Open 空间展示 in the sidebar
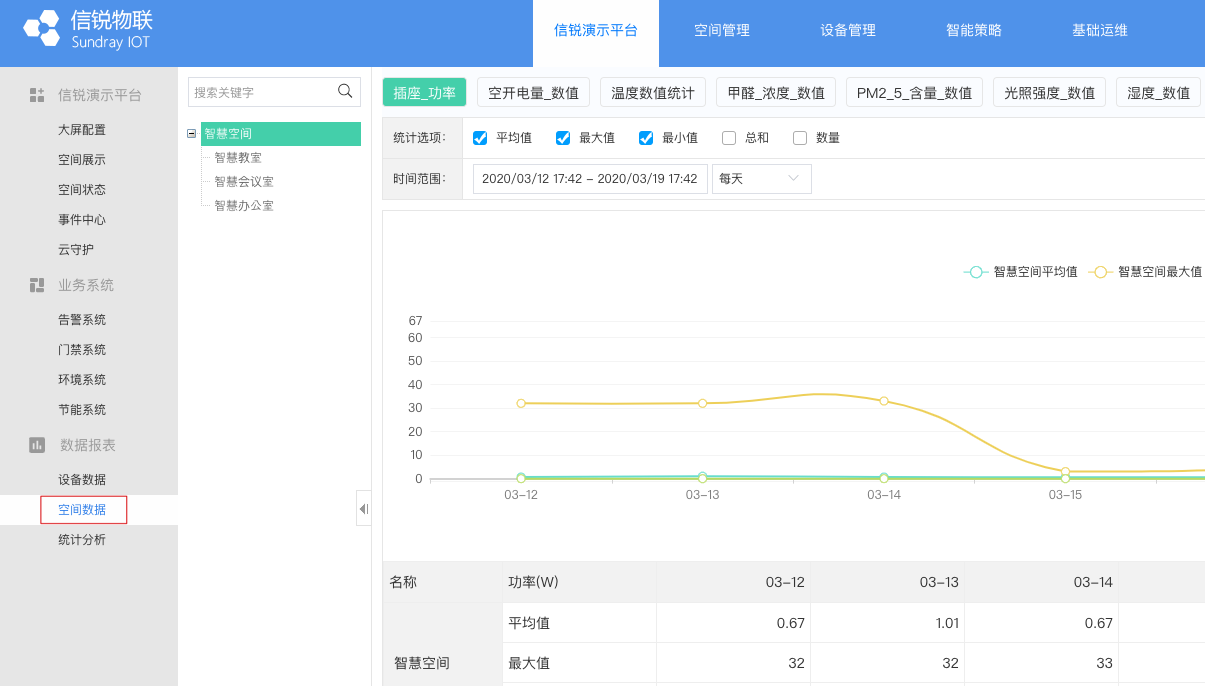Viewport: 1205px width, 686px height. point(82,160)
